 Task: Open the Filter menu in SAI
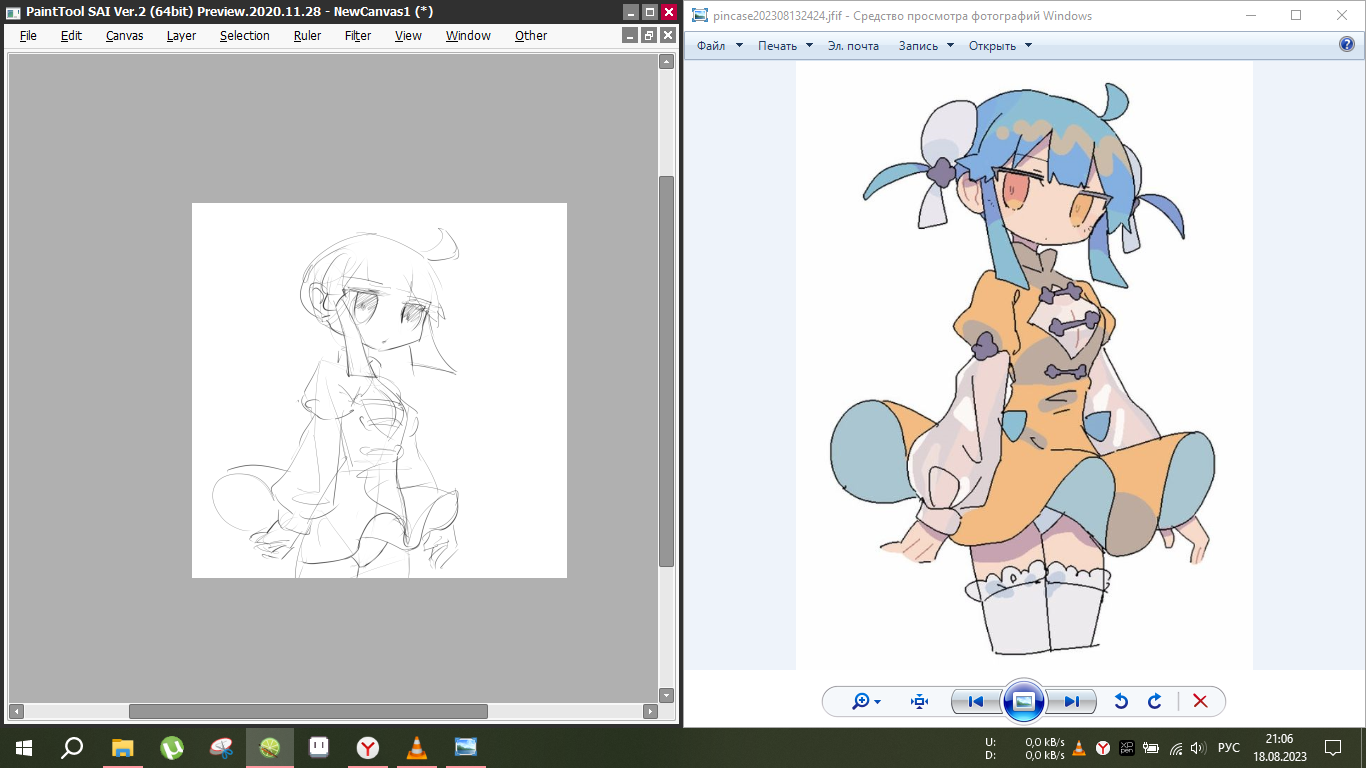[358, 35]
